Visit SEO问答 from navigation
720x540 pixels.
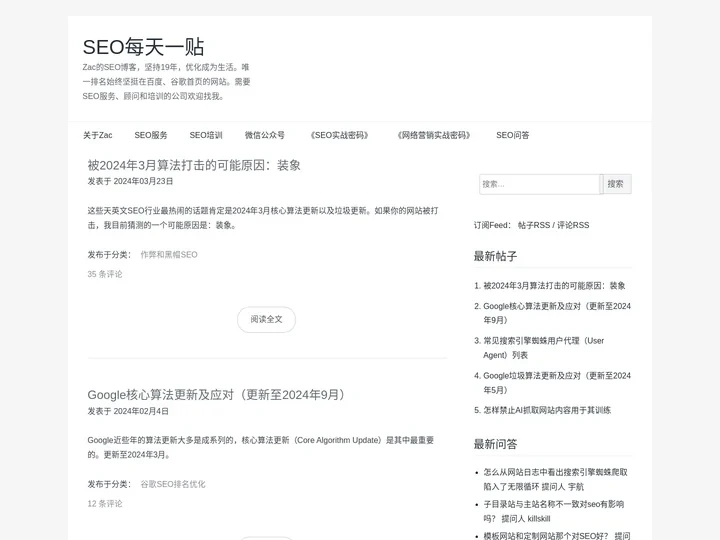(x=512, y=135)
